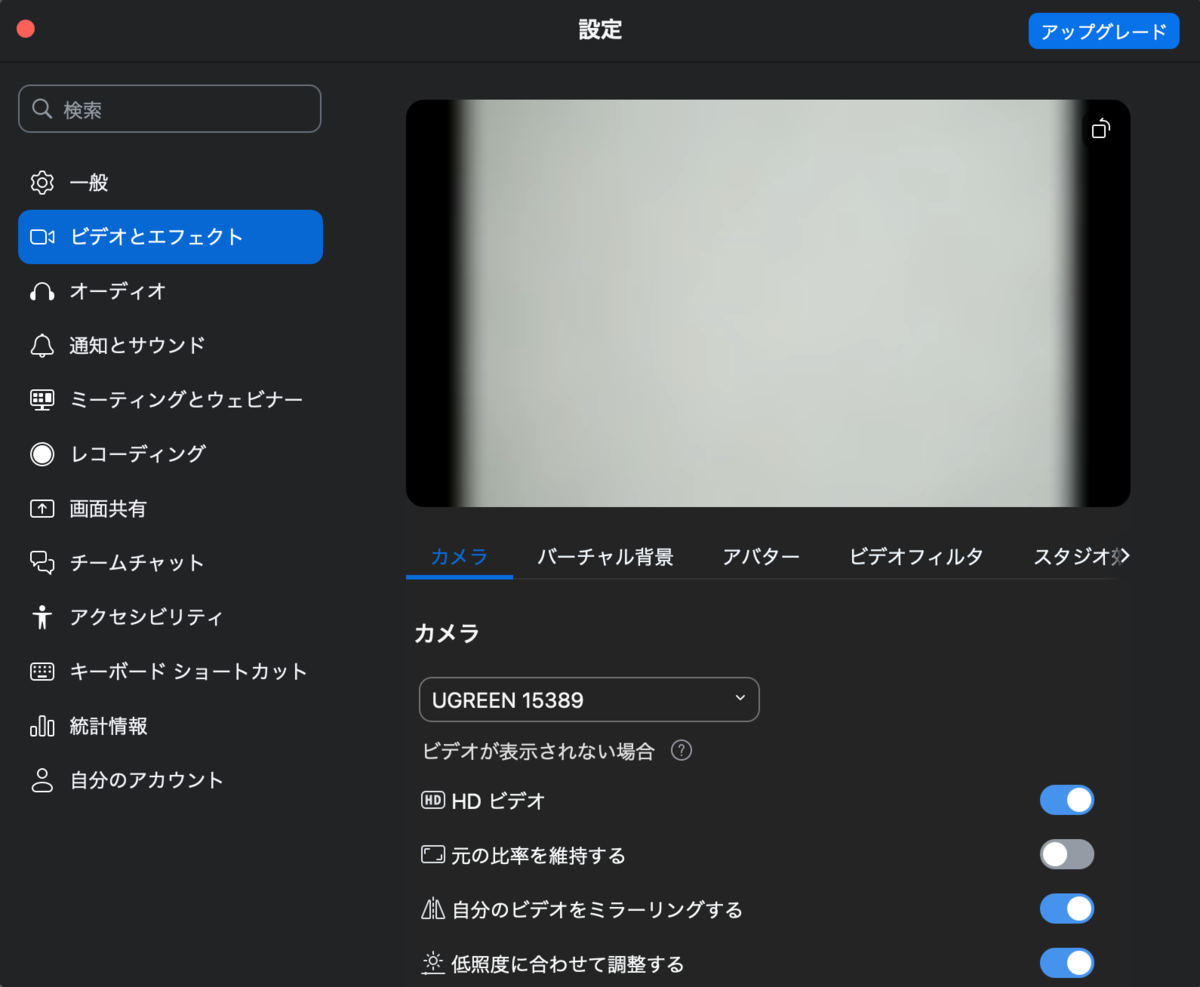
Task: Disable the HD ビデオ toggle
Action: (x=1067, y=800)
